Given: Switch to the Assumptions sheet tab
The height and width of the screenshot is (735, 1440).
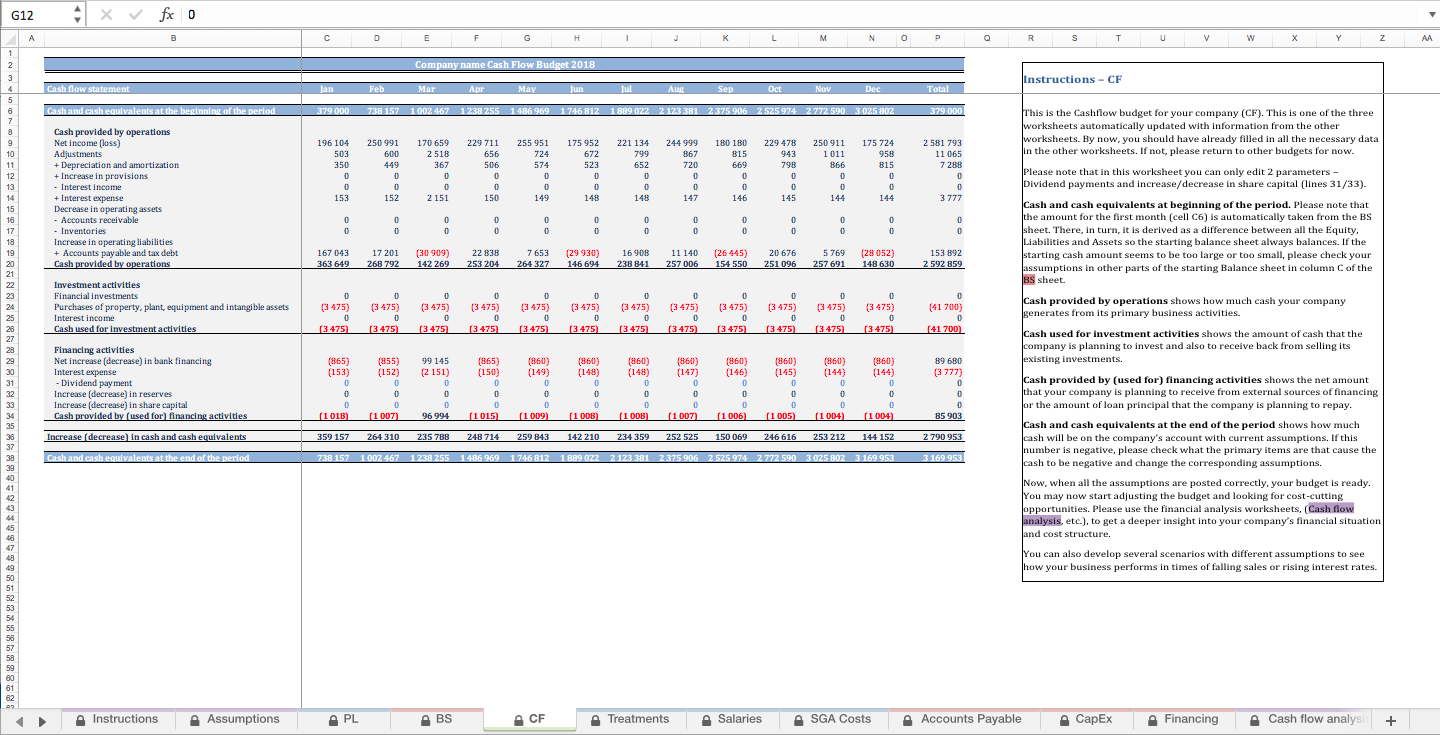Looking at the screenshot, I should point(233,719).
